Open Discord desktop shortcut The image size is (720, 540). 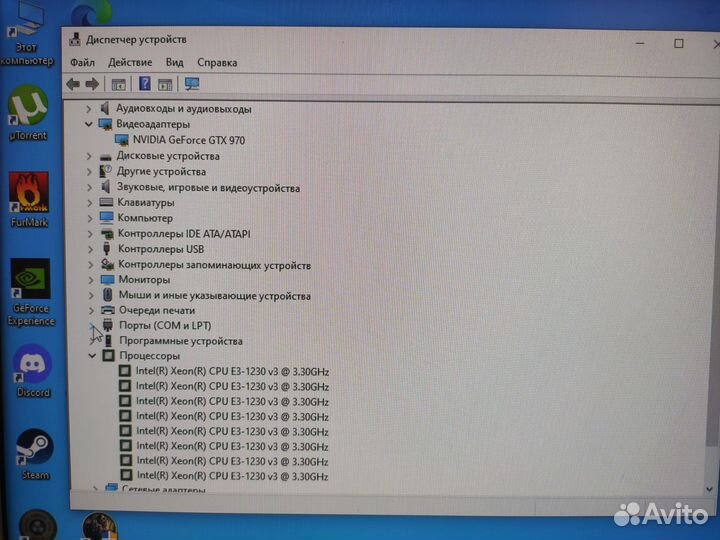point(33,371)
